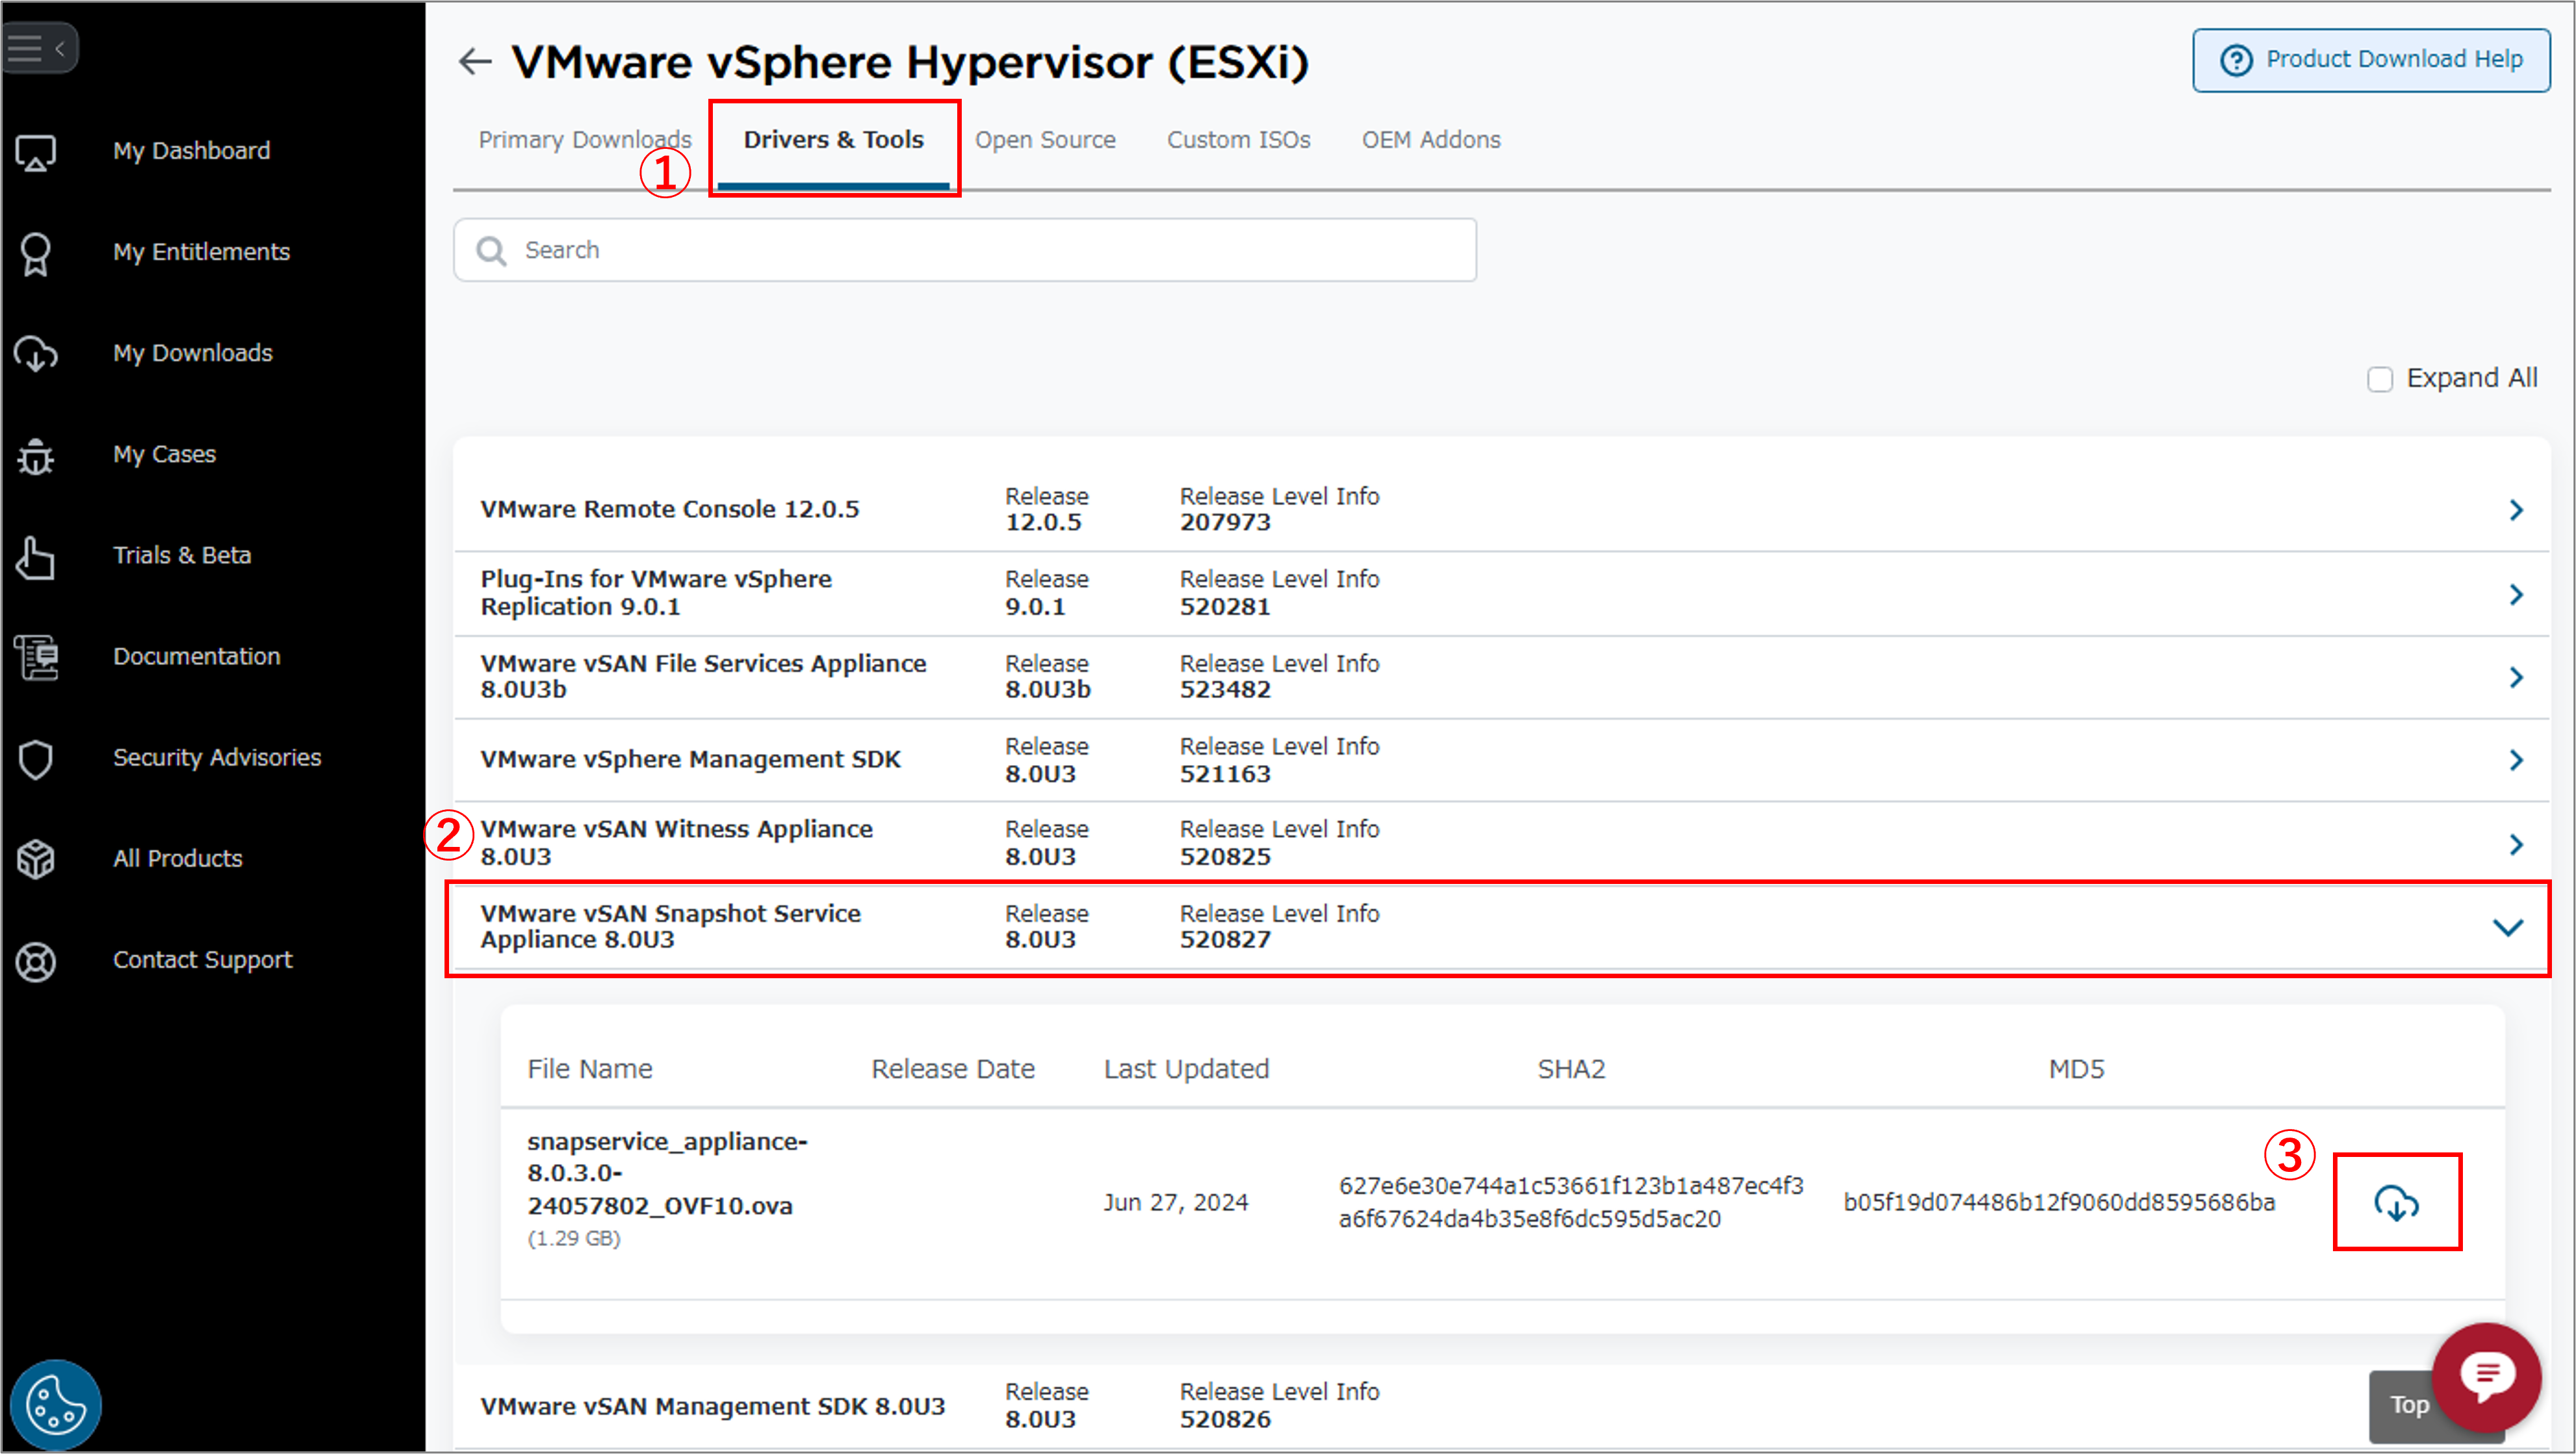Go to My Downloads link
2576x1454 pixels.
(x=192, y=353)
